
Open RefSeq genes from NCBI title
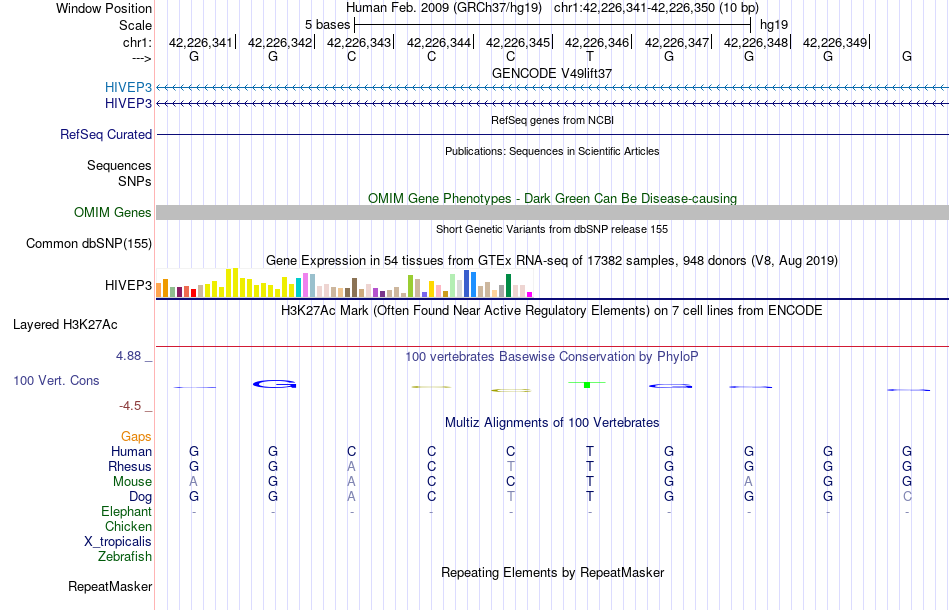click(x=552, y=120)
